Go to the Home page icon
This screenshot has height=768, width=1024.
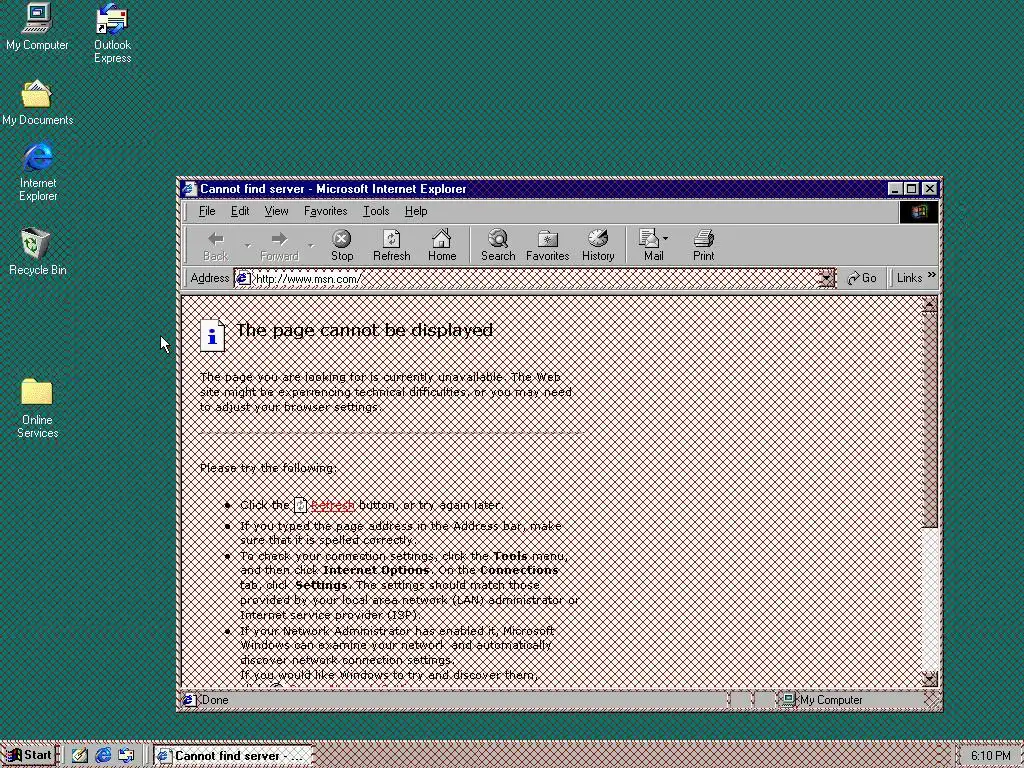442,246
